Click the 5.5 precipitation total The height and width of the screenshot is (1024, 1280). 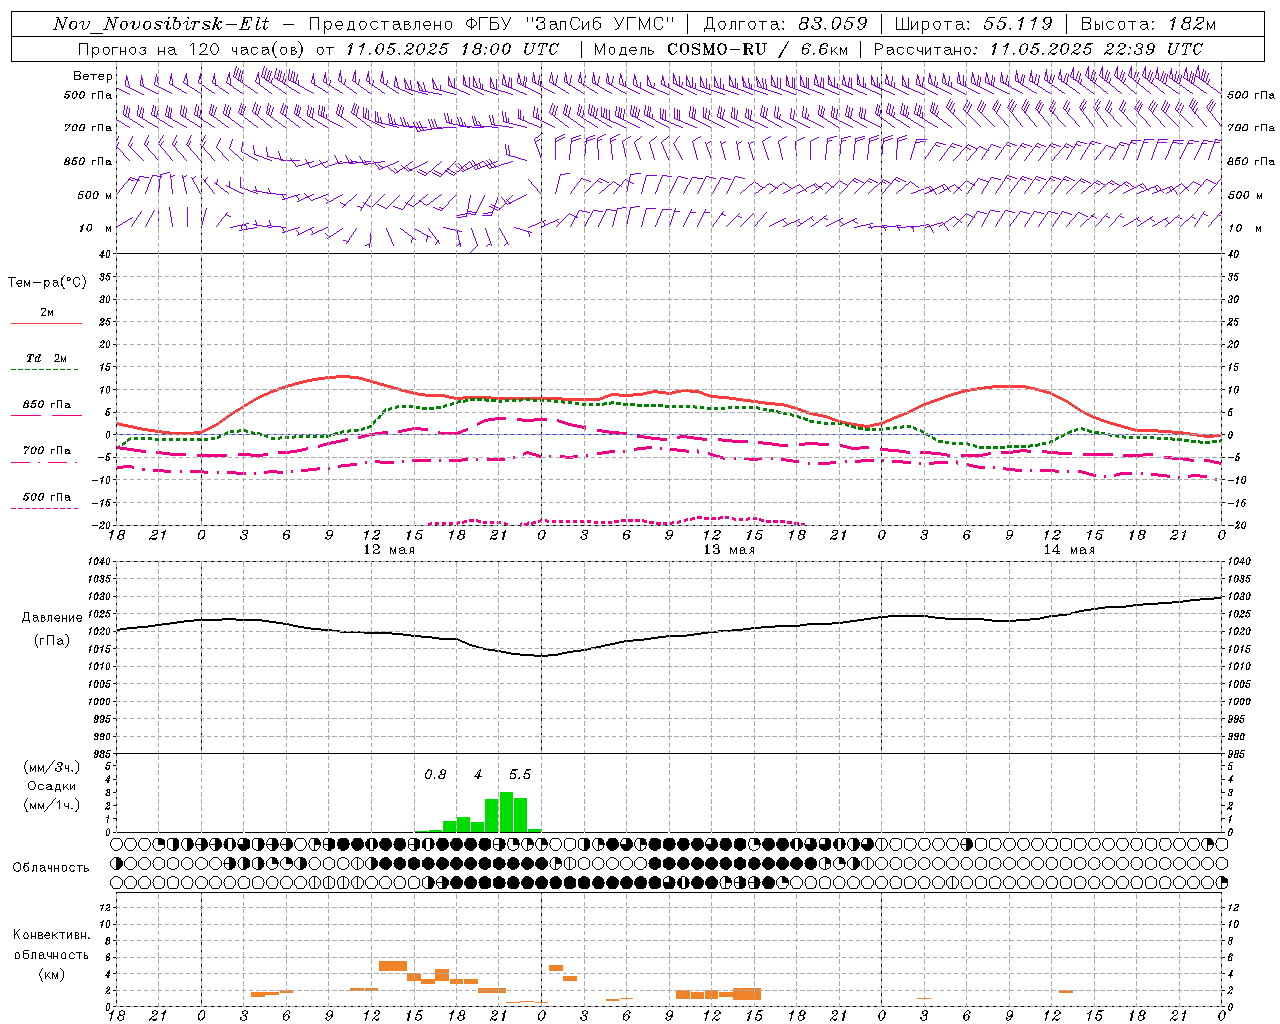520,775
